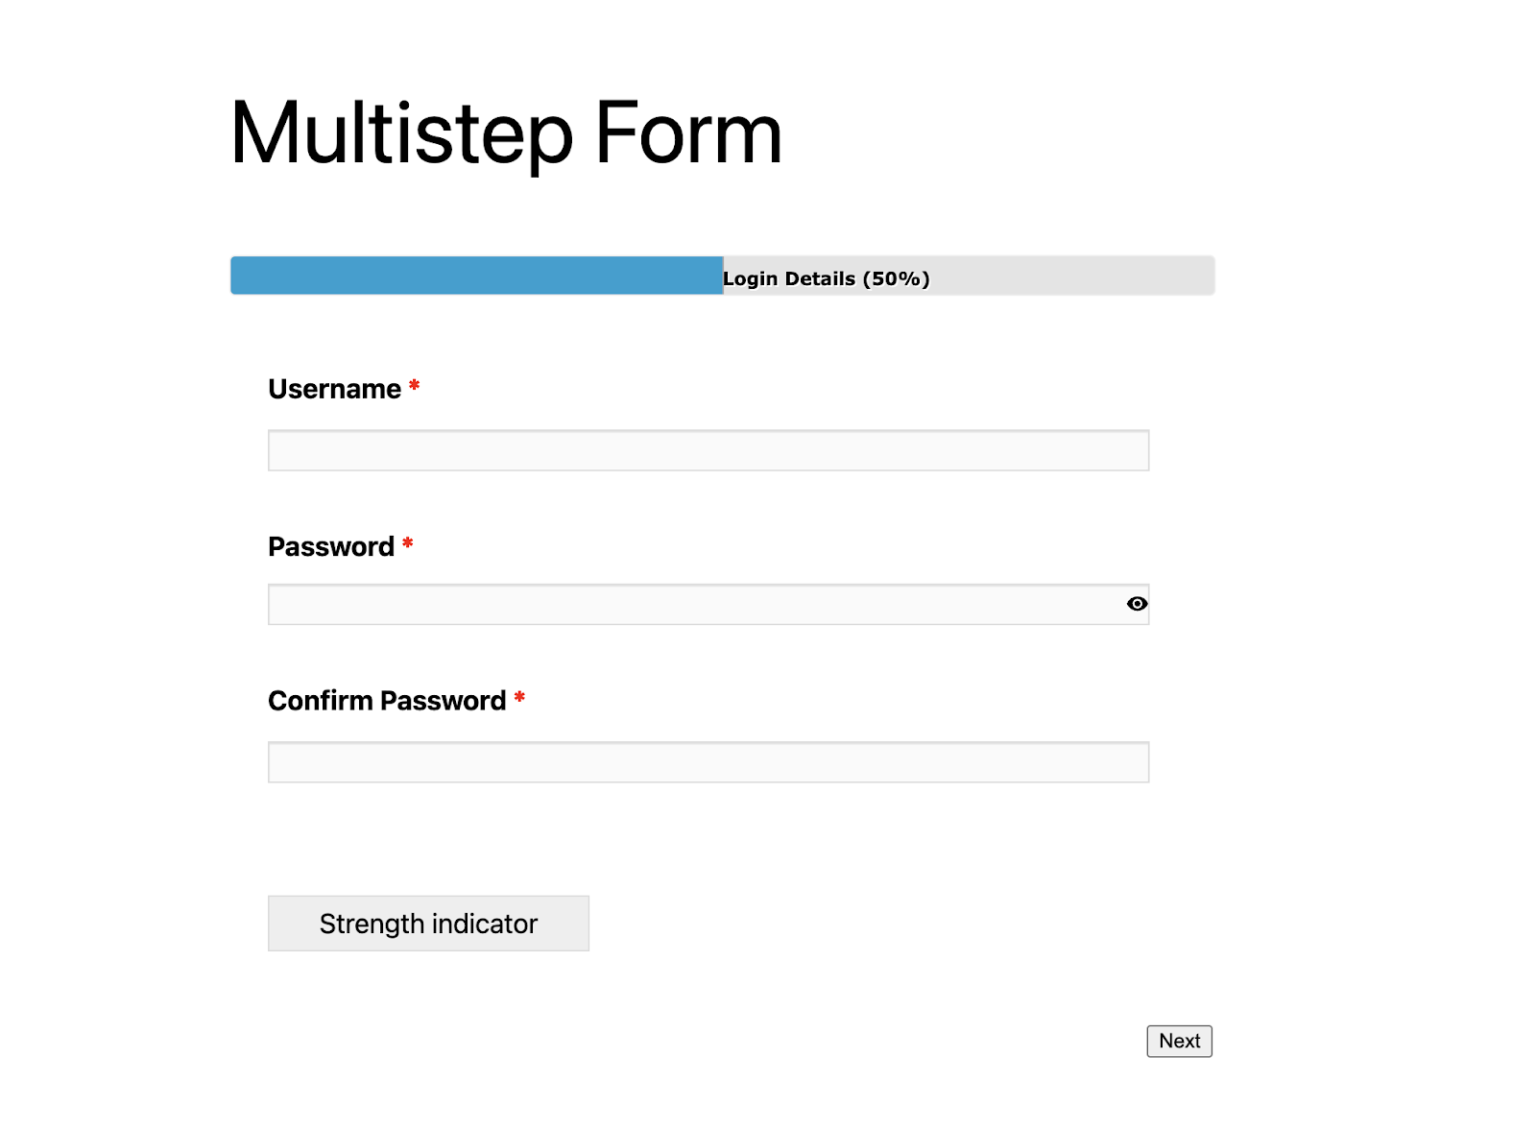
Task: Toggle password visibility with the eye icon
Action: [x=1137, y=604]
